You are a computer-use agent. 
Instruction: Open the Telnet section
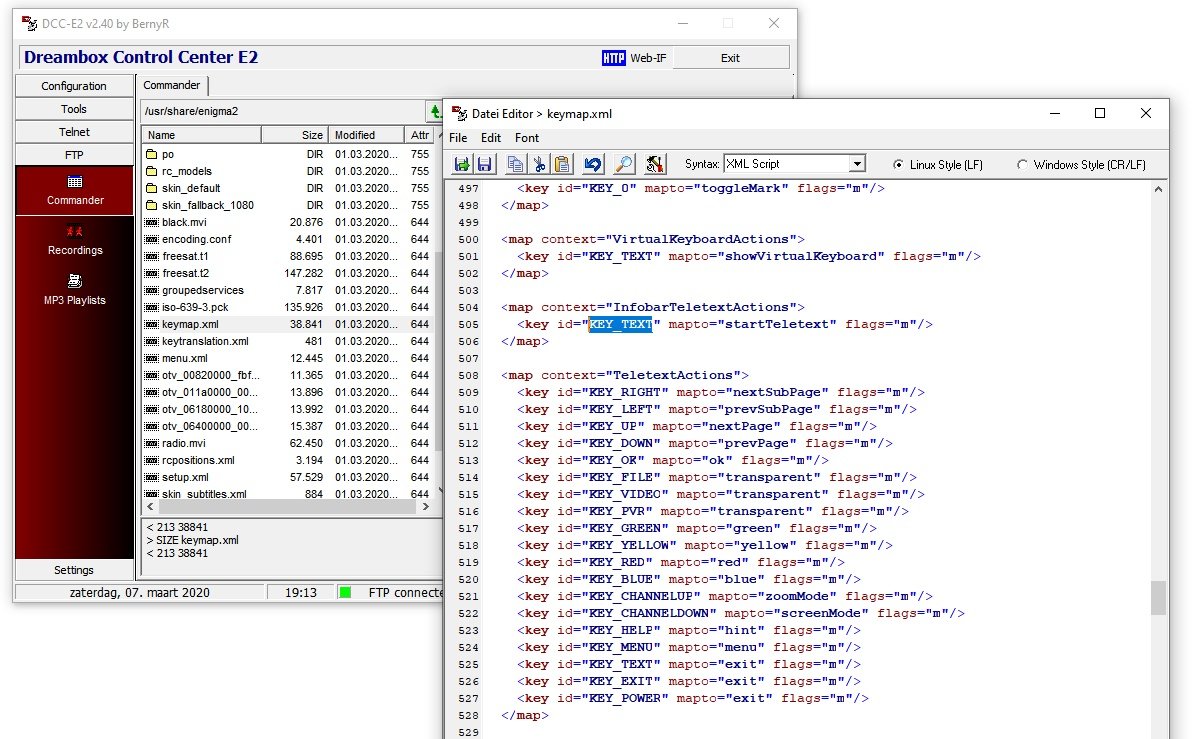[74, 132]
